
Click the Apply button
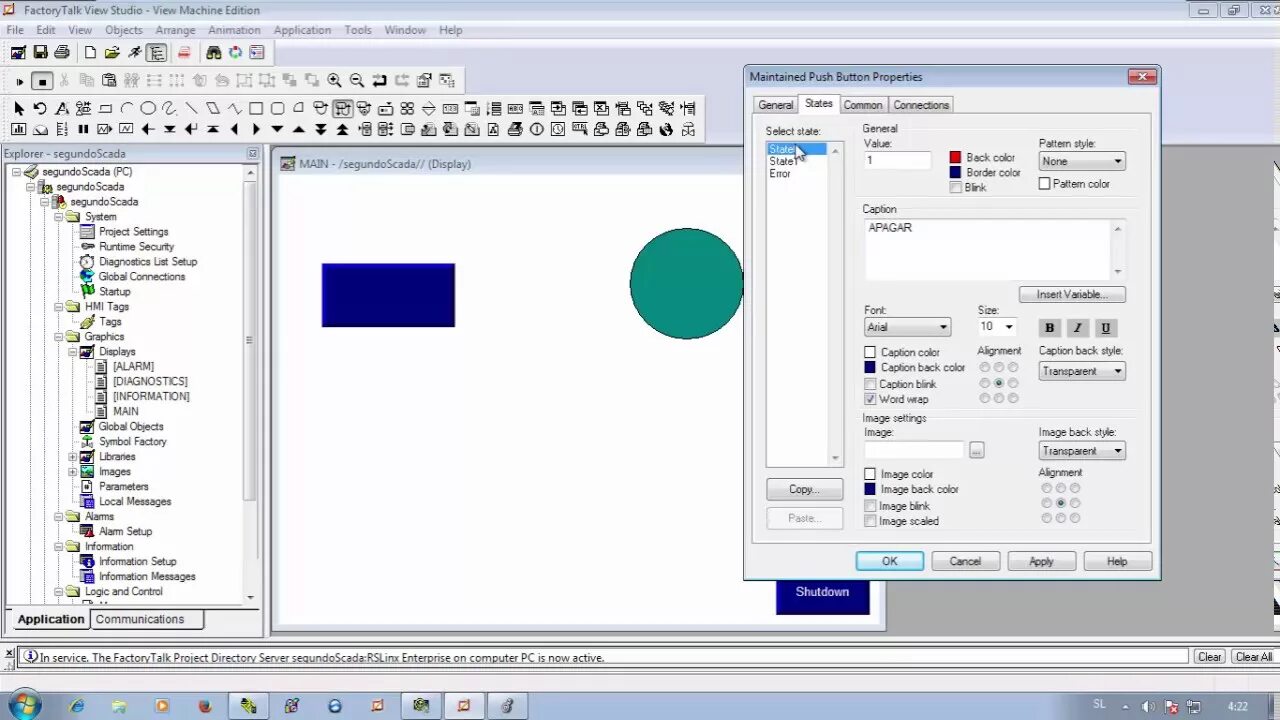point(1041,561)
